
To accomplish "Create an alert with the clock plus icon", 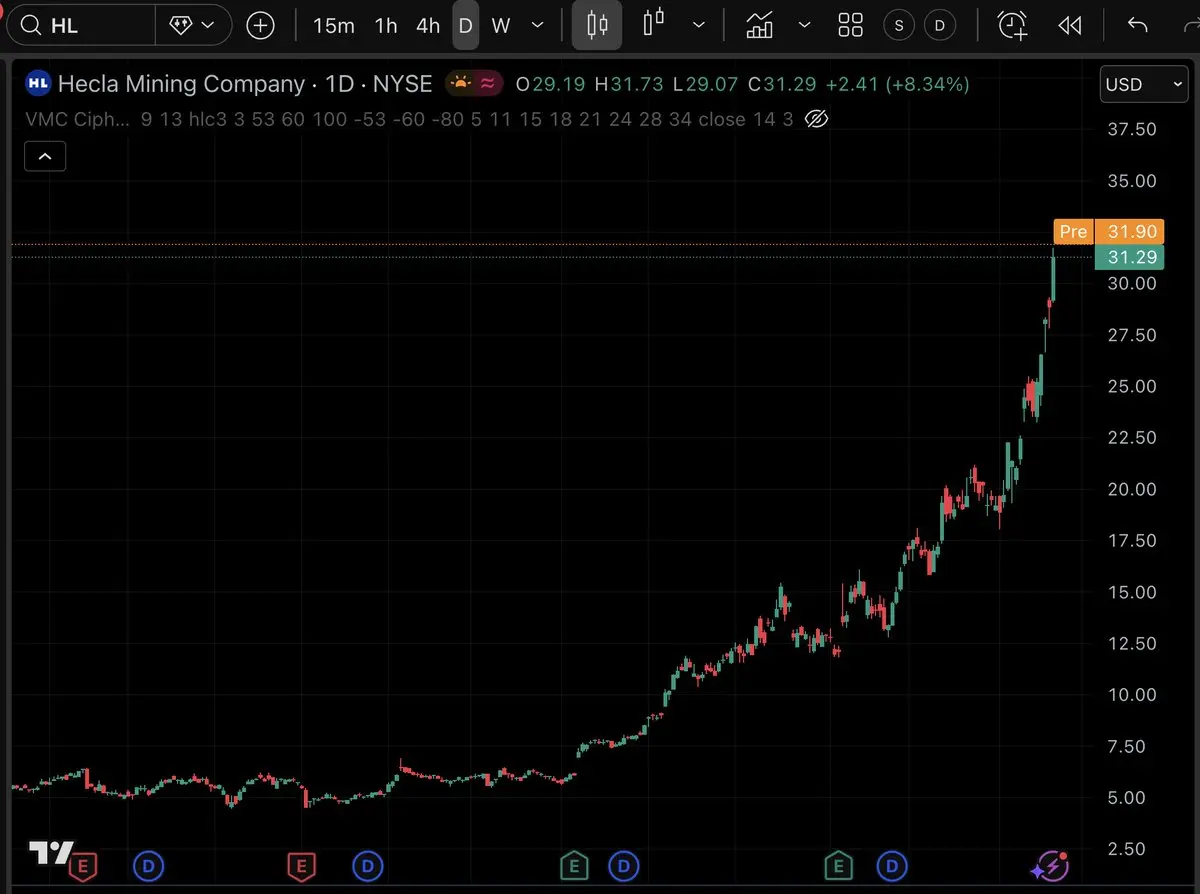I will tap(1013, 25).
